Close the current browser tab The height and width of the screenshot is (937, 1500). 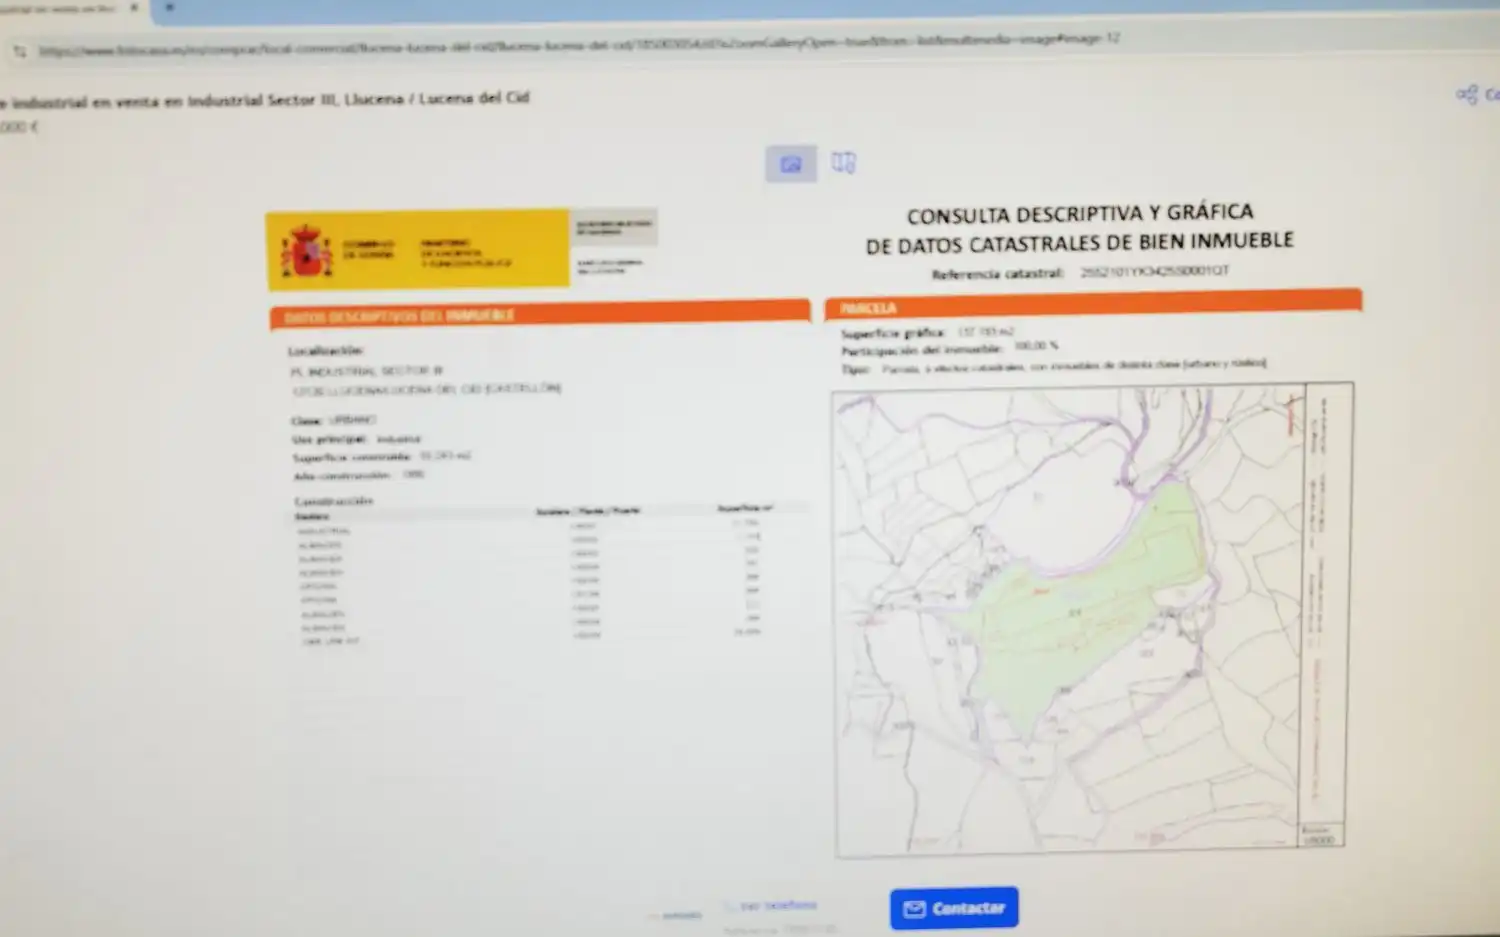[x=134, y=7]
